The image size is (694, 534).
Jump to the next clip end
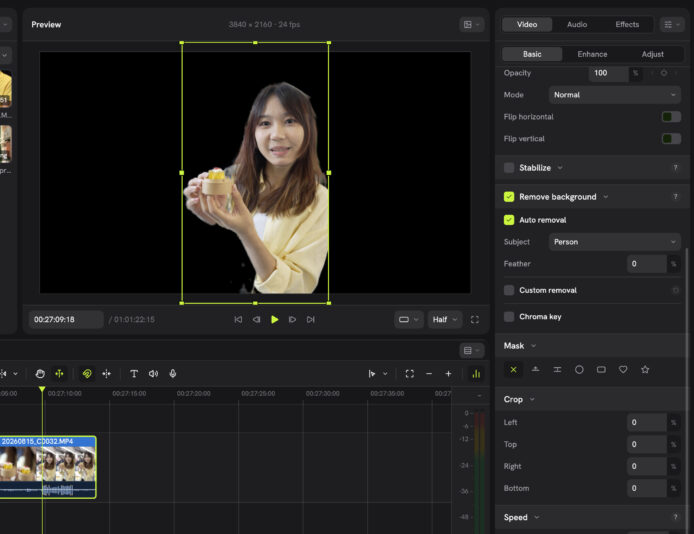(x=310, y=319)
